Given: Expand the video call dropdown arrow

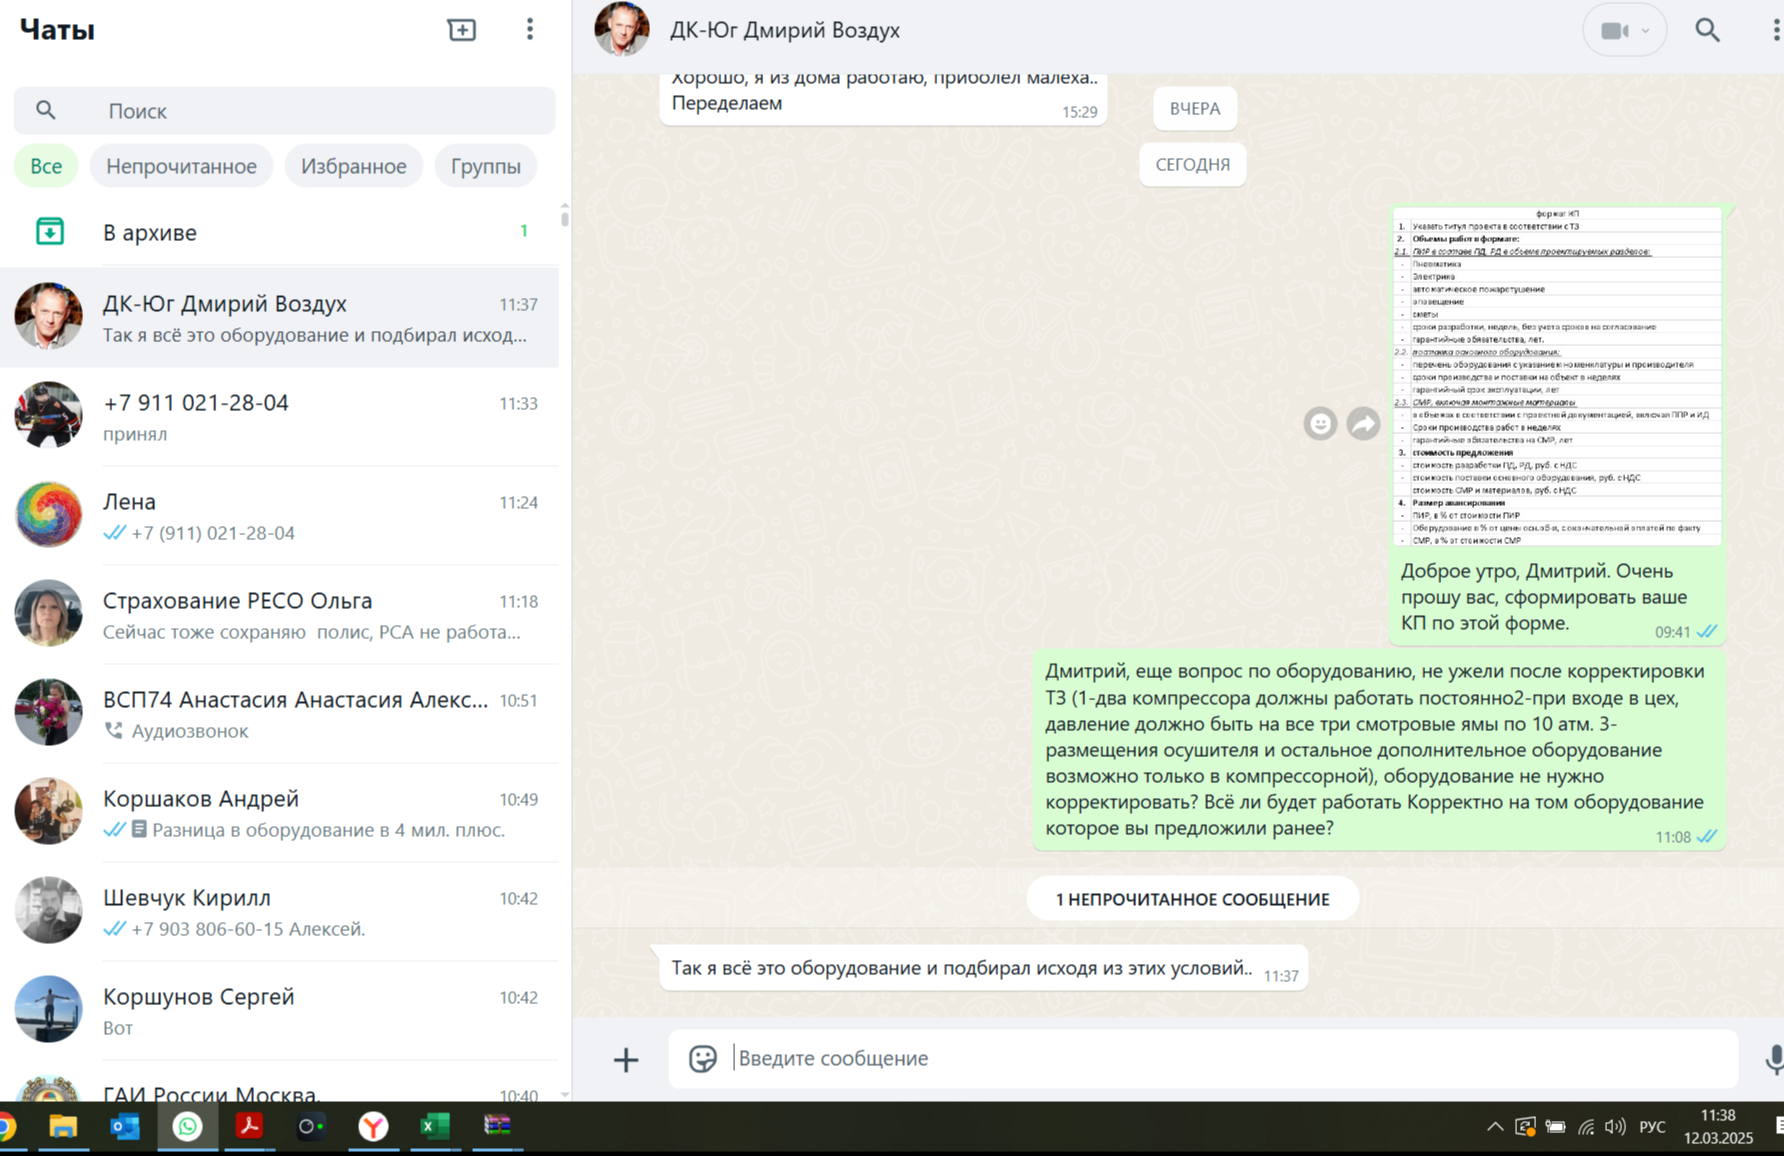Looking at the screenshot, I should click(x=1645, y=31).
